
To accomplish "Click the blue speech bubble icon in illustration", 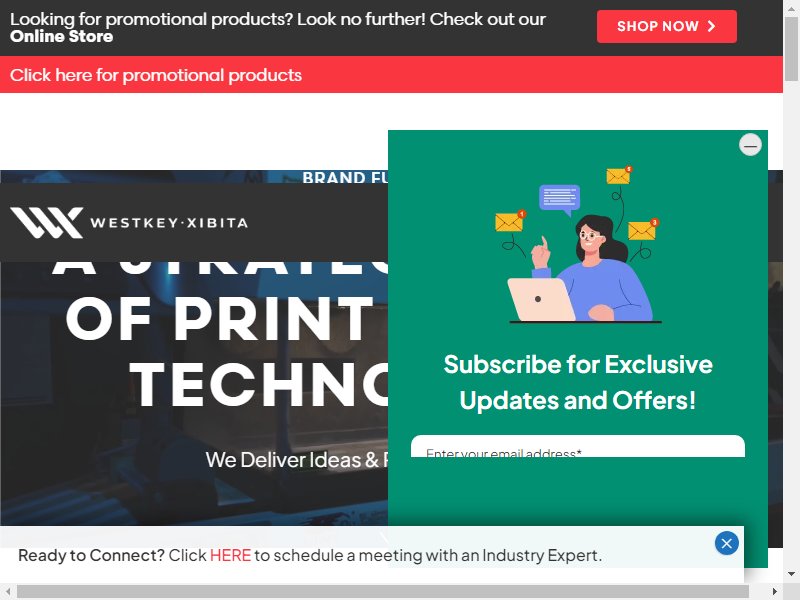I will point(559,198).
